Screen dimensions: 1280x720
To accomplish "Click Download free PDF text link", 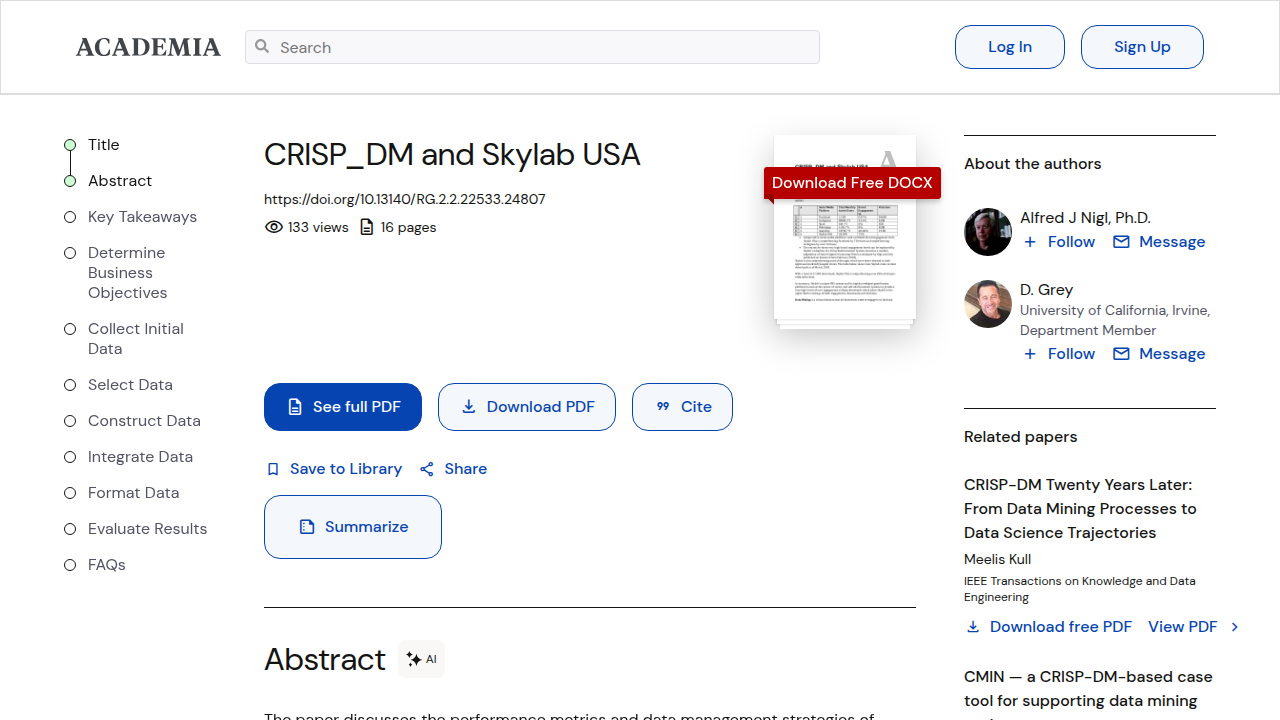I will 1061,627.
